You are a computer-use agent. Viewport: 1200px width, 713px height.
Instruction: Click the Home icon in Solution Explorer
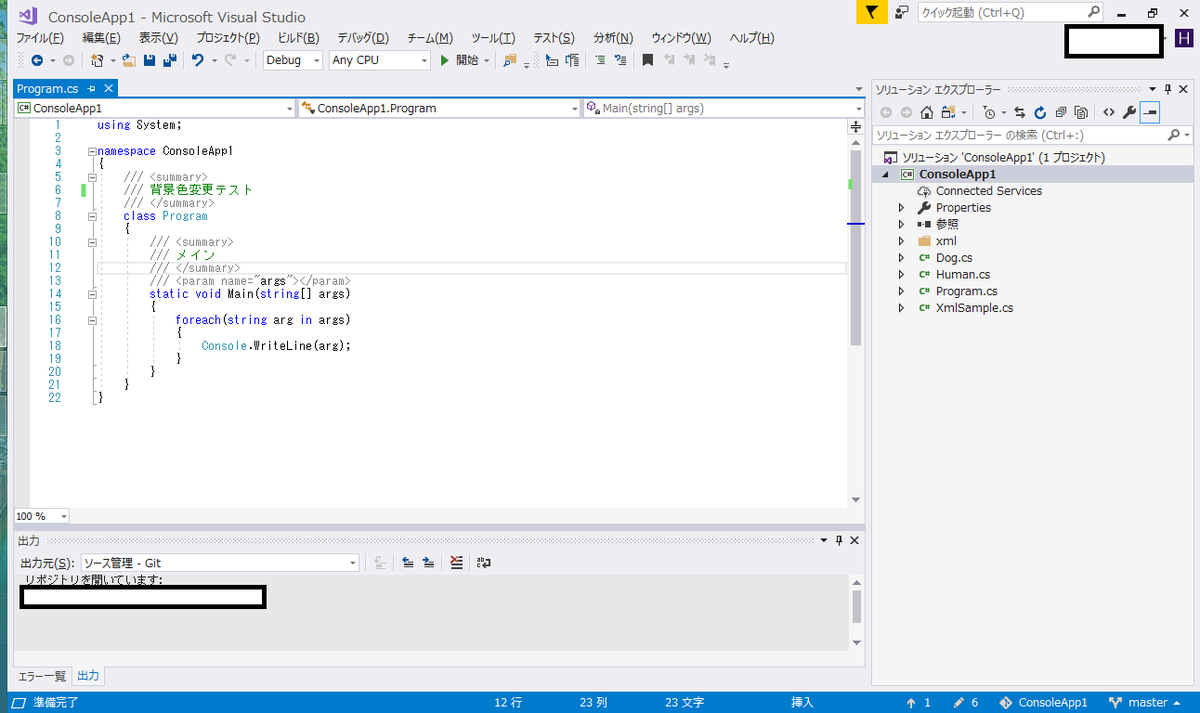tap(927, 112)
